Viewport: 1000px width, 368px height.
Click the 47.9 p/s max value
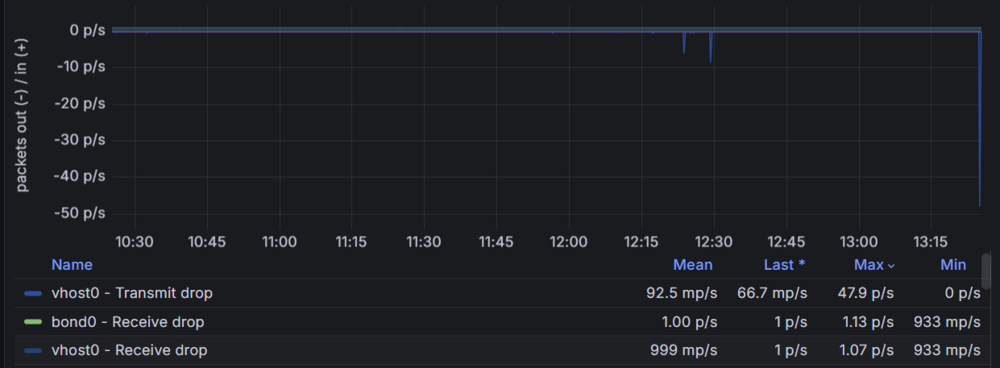[x=865, y=293]
